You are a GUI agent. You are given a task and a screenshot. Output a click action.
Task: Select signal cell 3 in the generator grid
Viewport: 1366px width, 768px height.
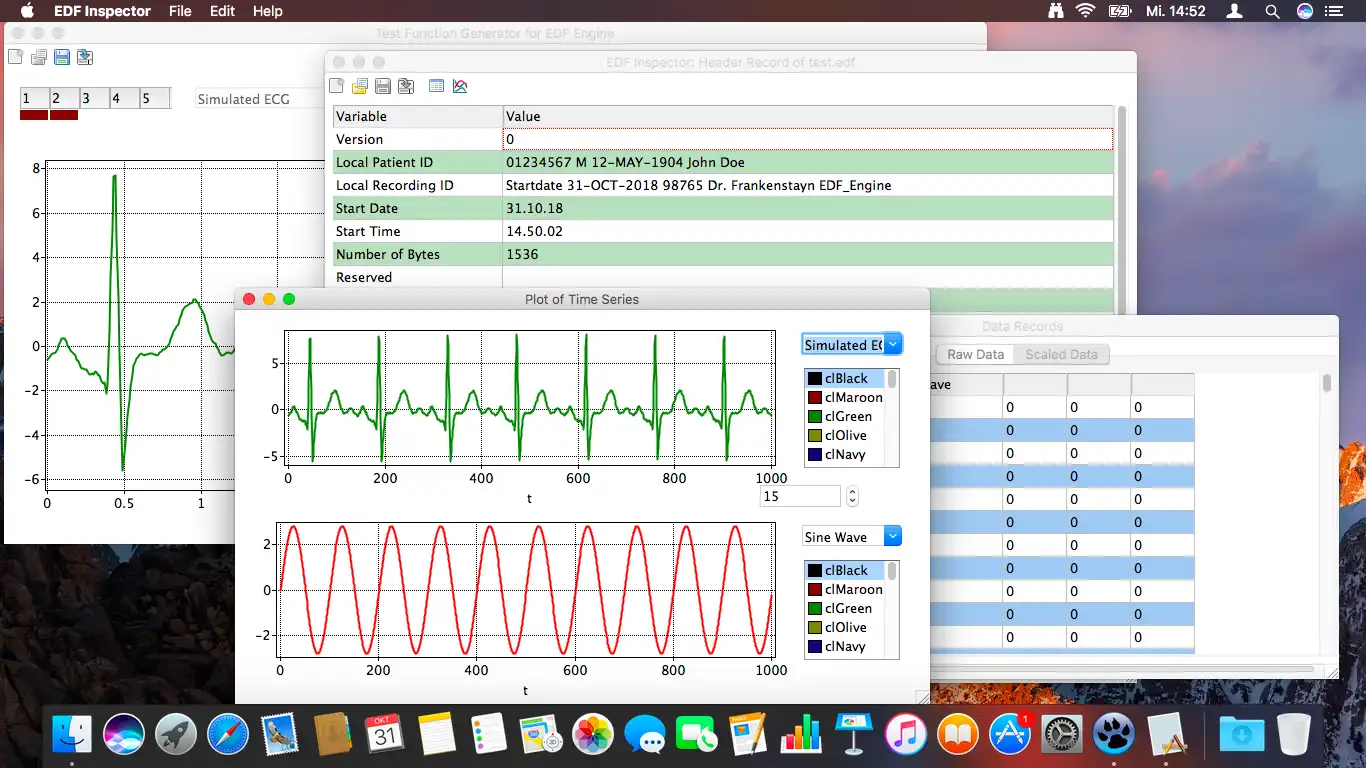(94, 98)
